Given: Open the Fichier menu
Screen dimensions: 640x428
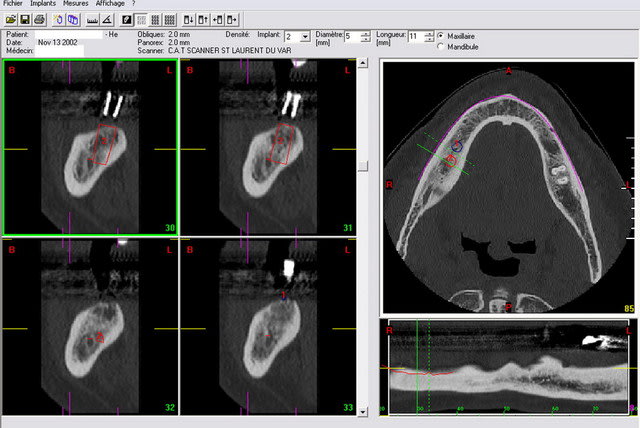Looking at the screenshot, I should pyautogui.click(x=13, y=4).
